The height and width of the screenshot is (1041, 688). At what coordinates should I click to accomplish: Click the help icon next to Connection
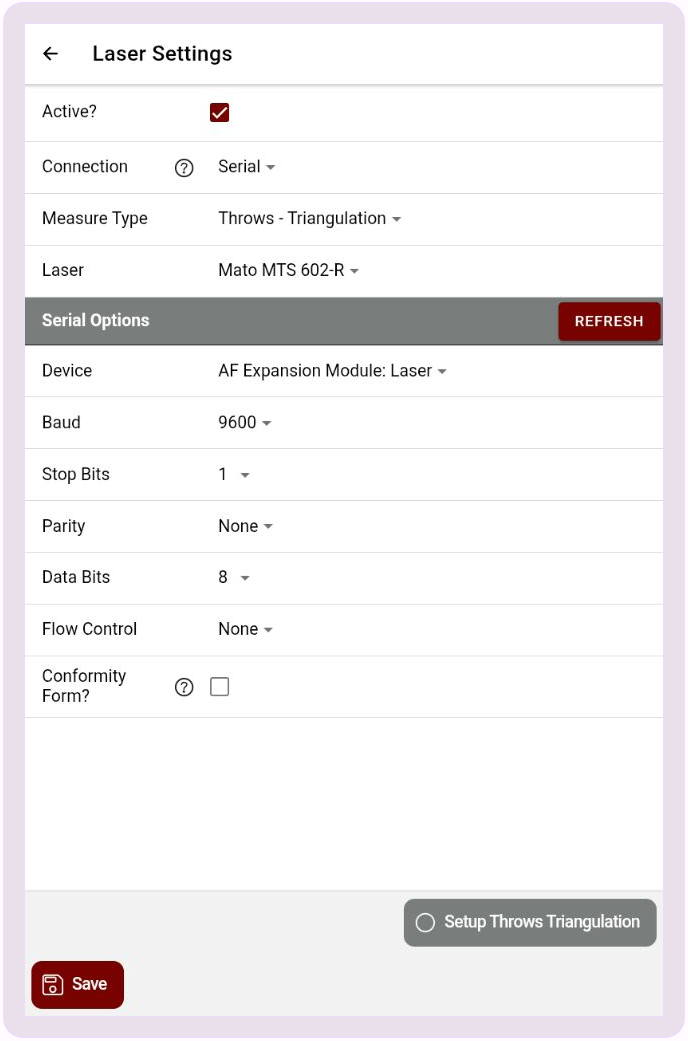(x=184, y=168)
